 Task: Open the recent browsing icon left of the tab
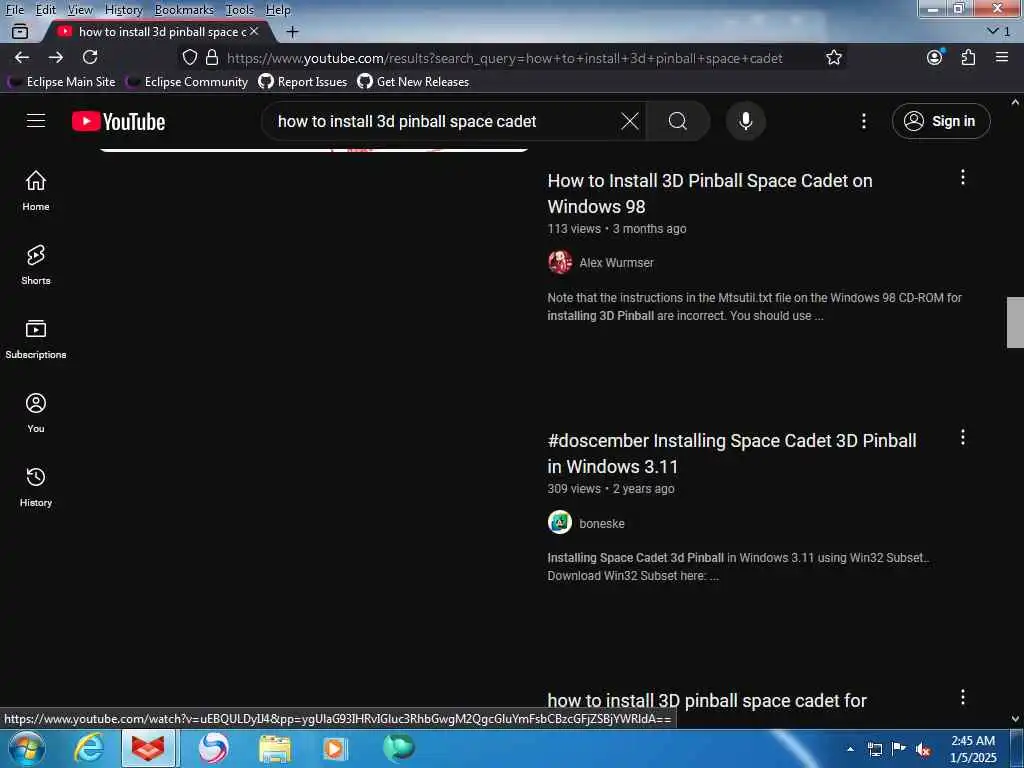(x=20, y=31)
